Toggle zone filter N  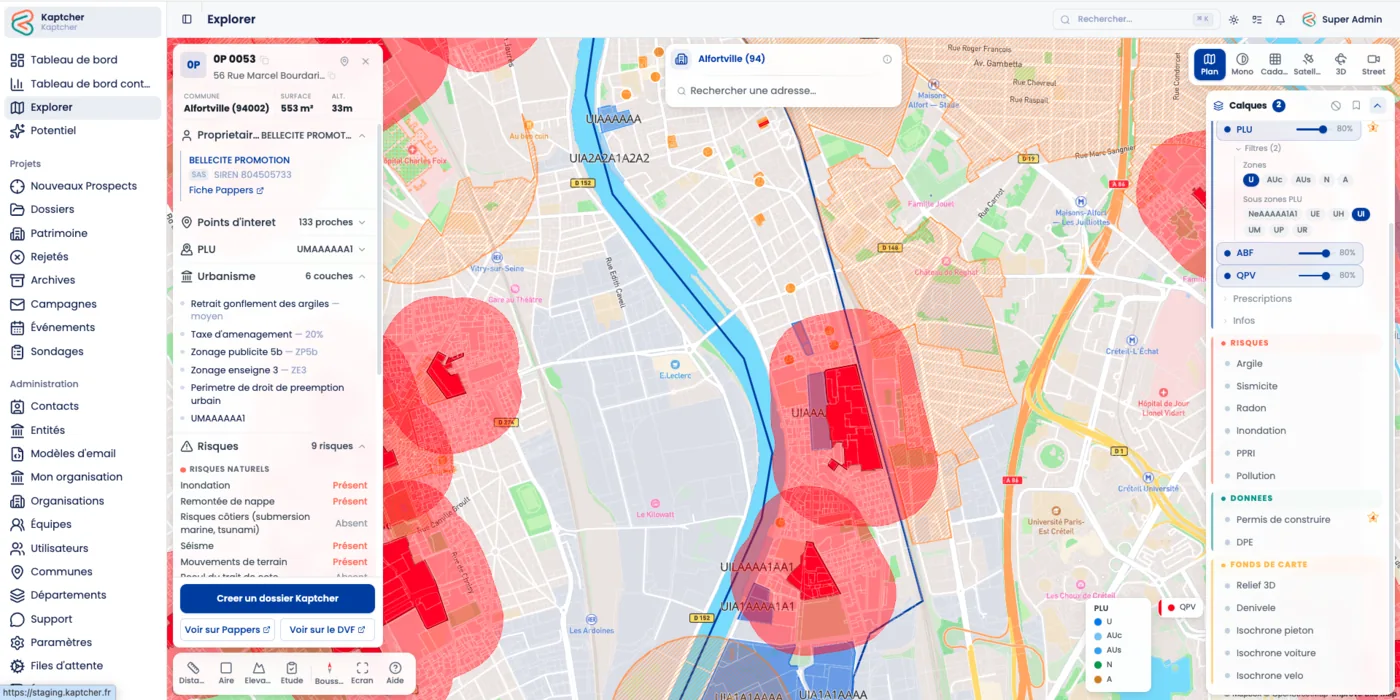point(1327,180)
